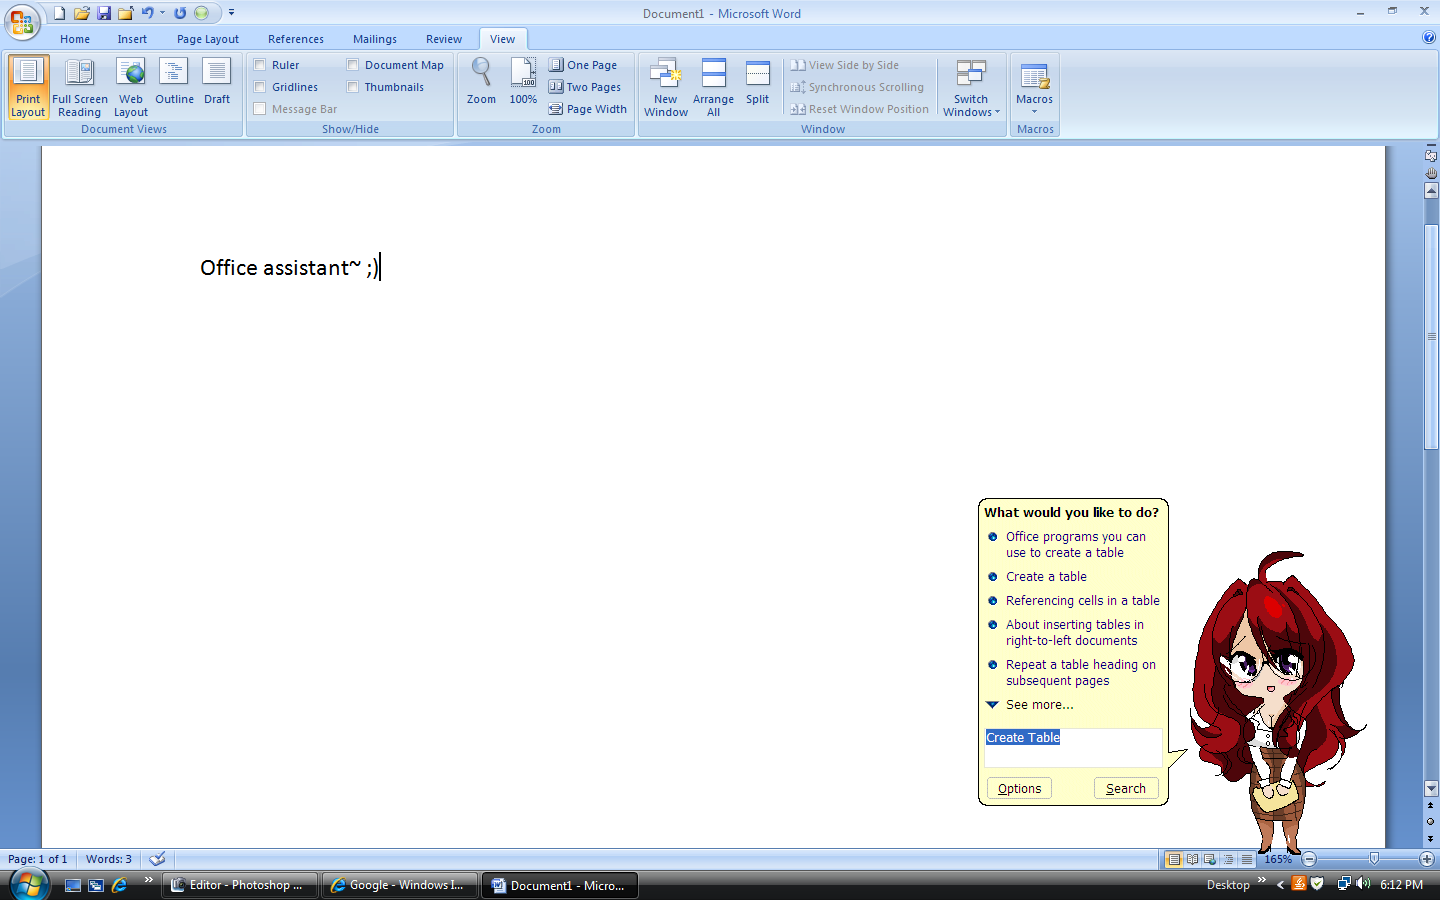
Task: Open the Insert tab
Action: [x=132, y=39]
